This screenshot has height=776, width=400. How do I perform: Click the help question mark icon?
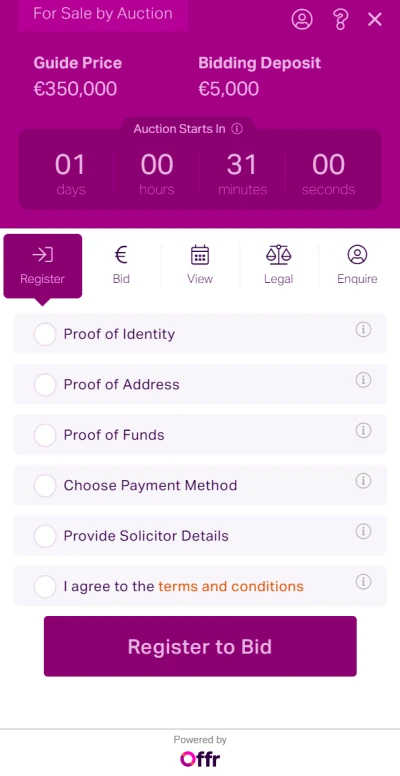click(340, 20)
